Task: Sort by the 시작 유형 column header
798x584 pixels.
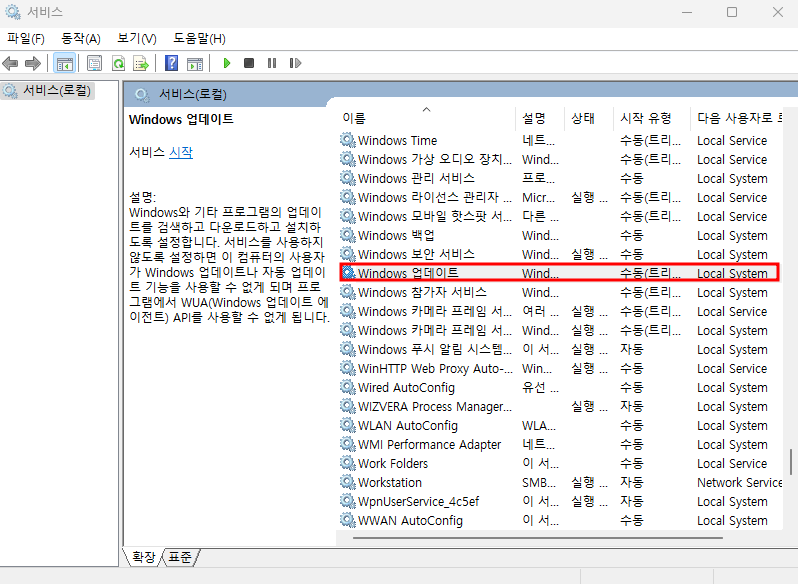Action: (651, 118)
